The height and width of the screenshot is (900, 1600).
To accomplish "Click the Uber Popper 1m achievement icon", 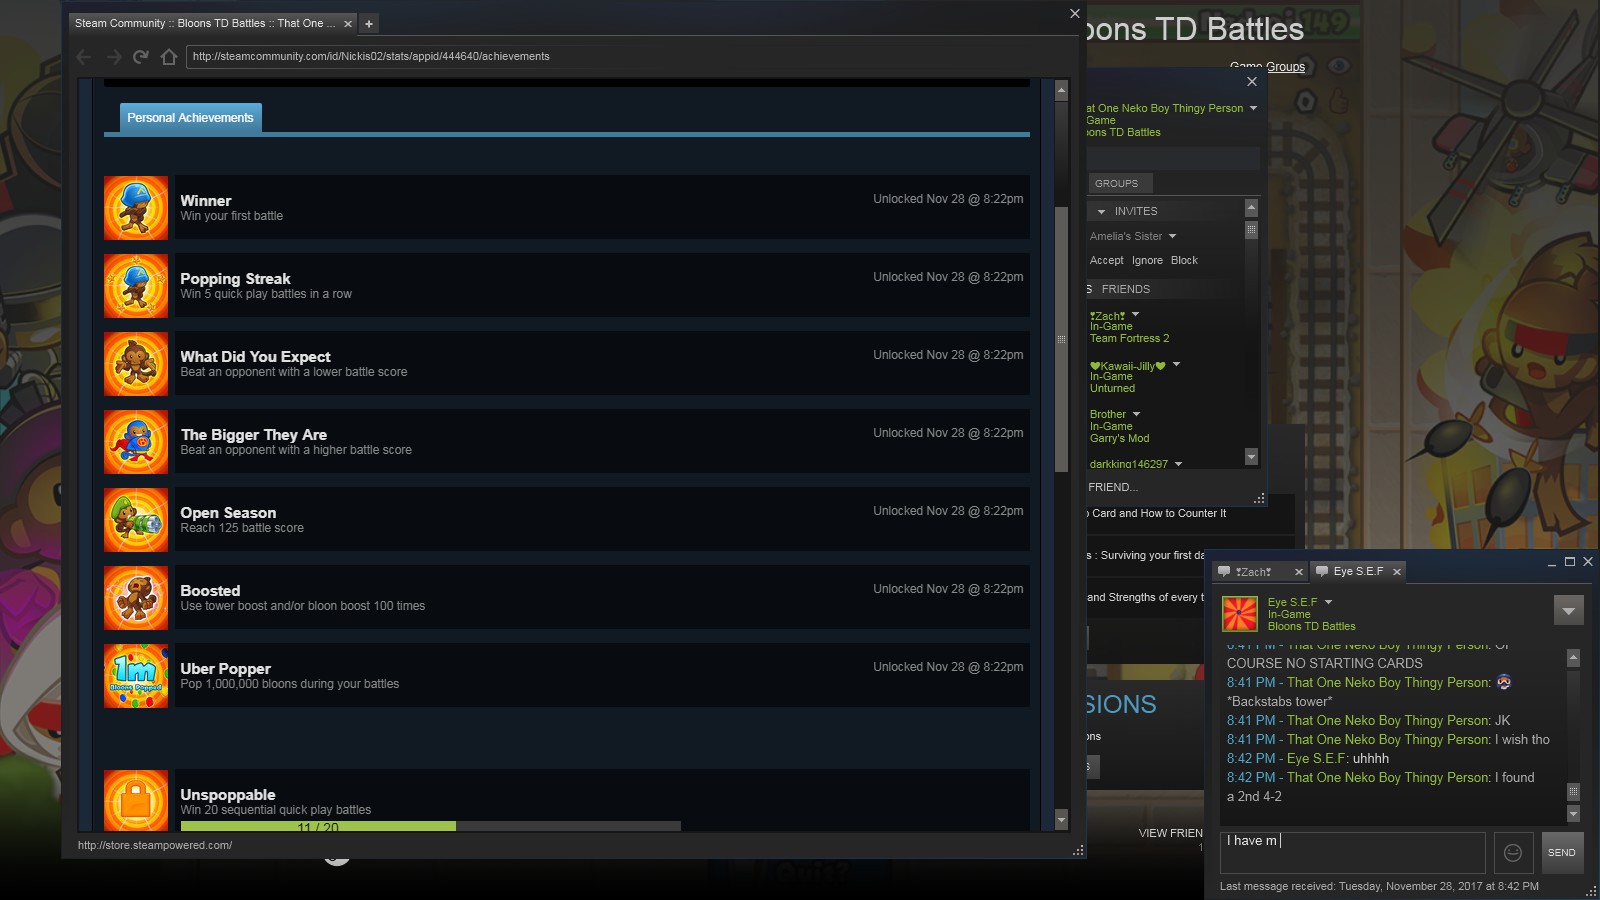I will coord(136,676).
